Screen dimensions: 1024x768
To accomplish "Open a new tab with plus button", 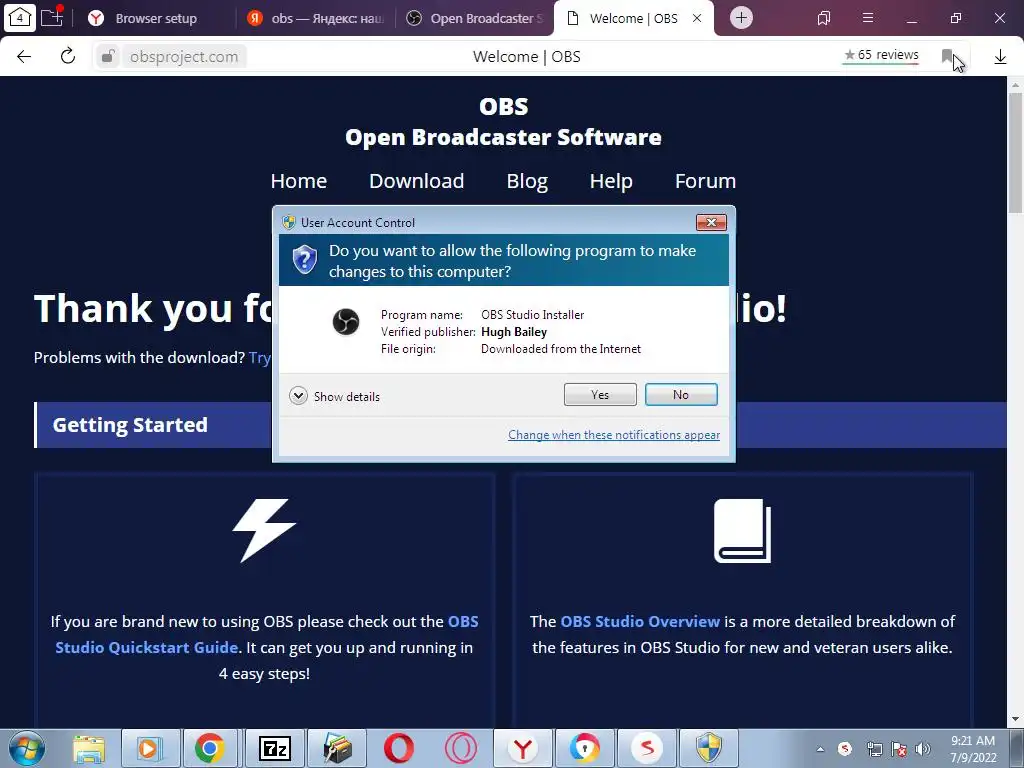I will click(x=741, y=18).
